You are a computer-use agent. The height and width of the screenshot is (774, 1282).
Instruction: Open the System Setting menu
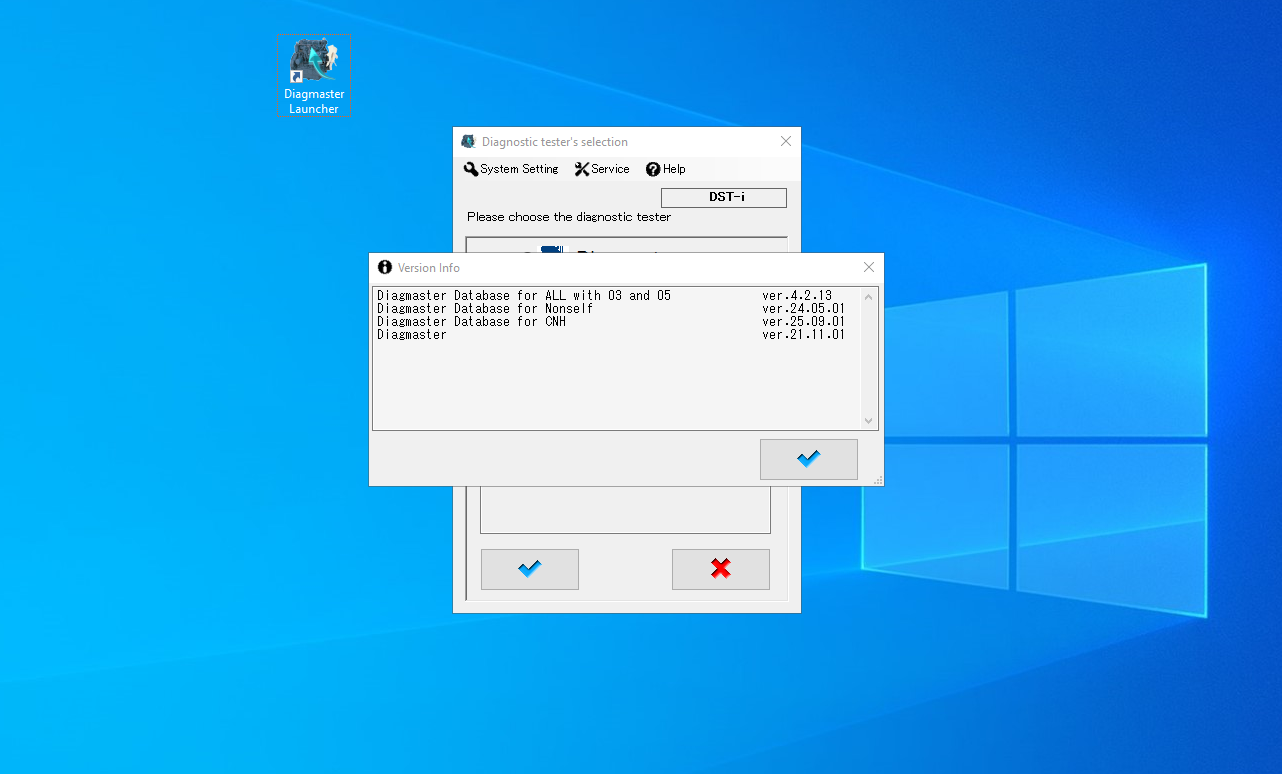(x=511, y=169)
